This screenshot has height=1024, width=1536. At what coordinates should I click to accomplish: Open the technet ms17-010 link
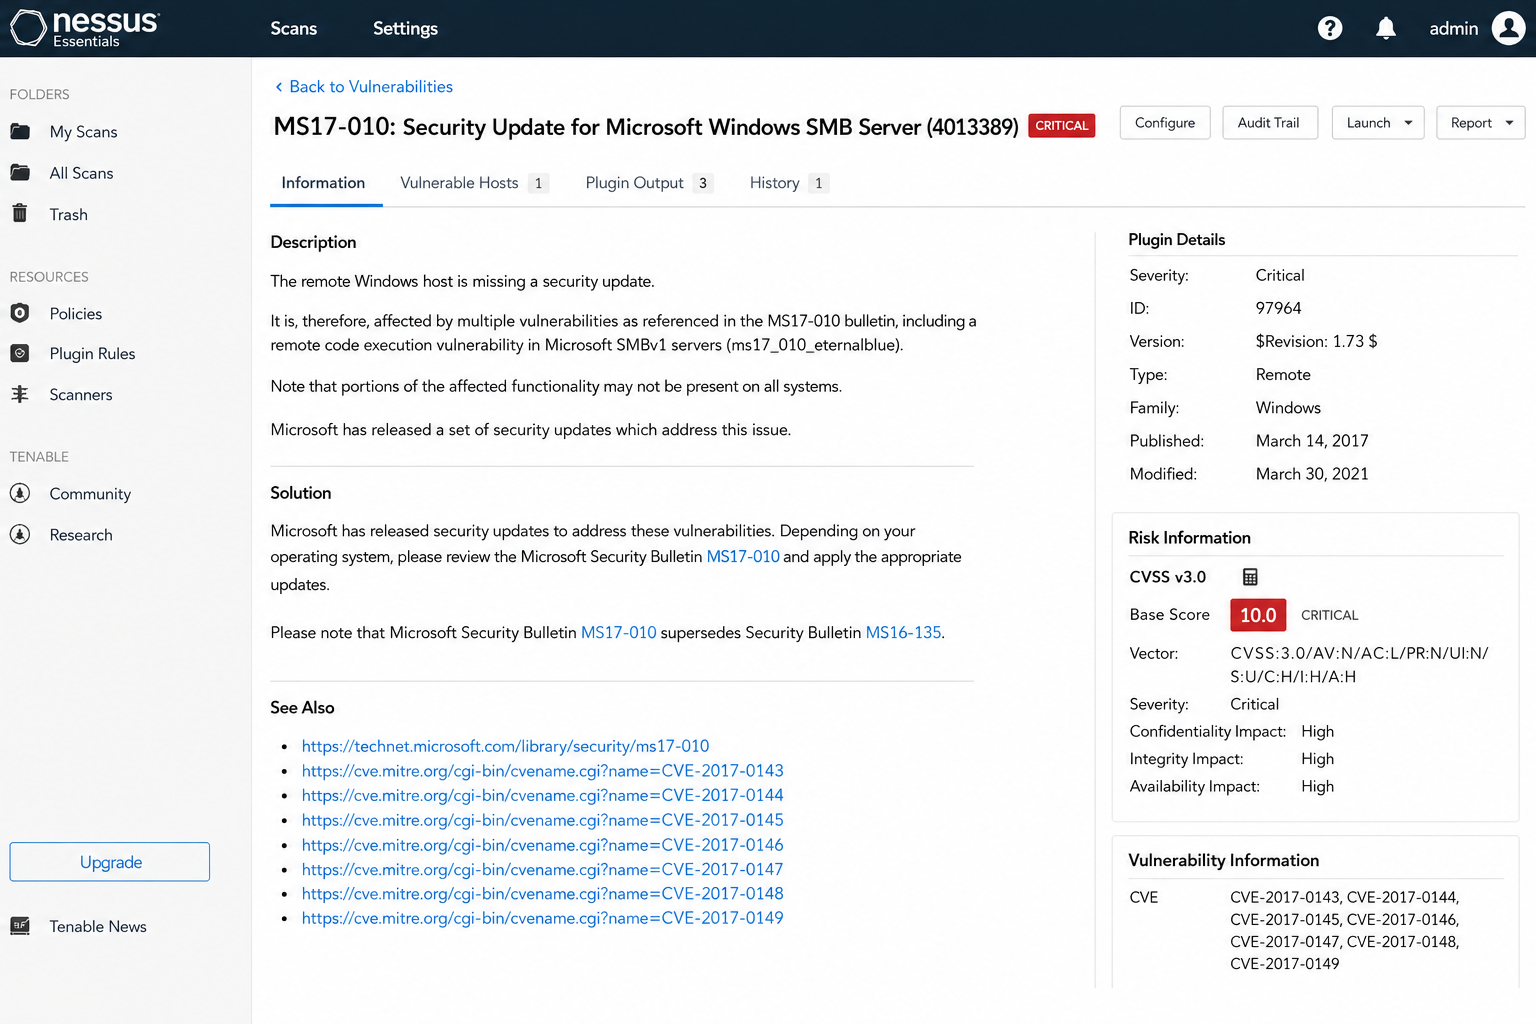(505, 746)
